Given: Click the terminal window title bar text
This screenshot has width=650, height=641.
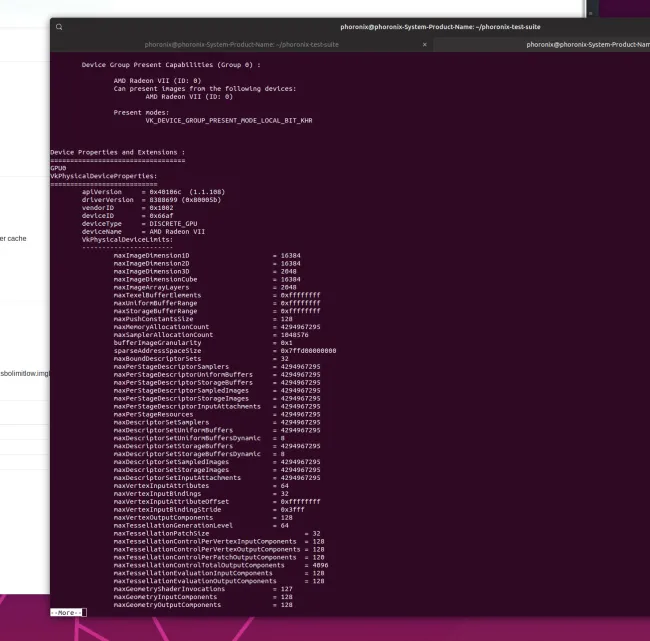Looking at the screenshot, I should click(440, 27).
